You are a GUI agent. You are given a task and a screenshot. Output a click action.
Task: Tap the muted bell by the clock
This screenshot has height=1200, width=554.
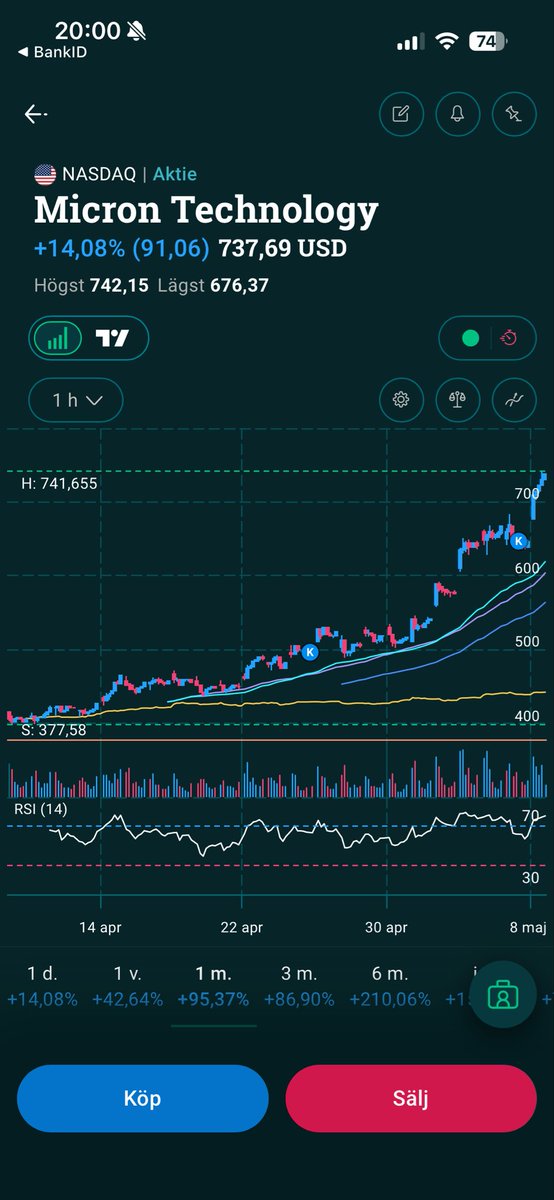point(137,31)
